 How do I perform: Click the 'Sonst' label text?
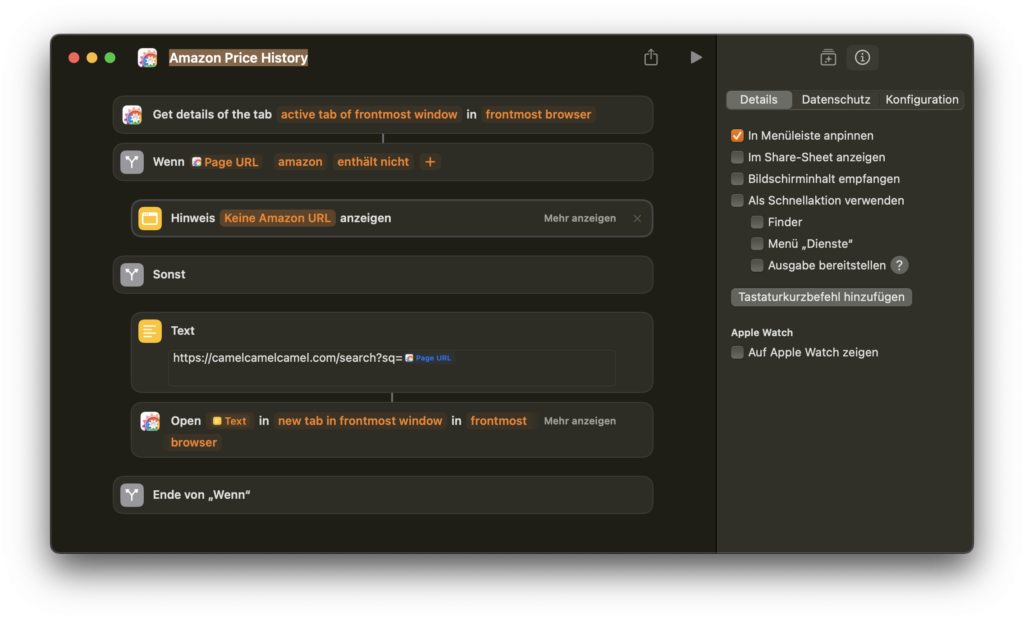coord(169,274)
